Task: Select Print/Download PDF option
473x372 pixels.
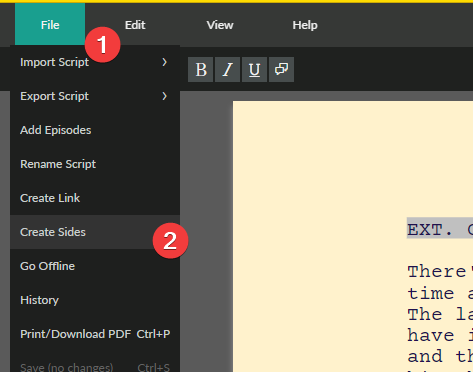Action: (x=95, y=334)
